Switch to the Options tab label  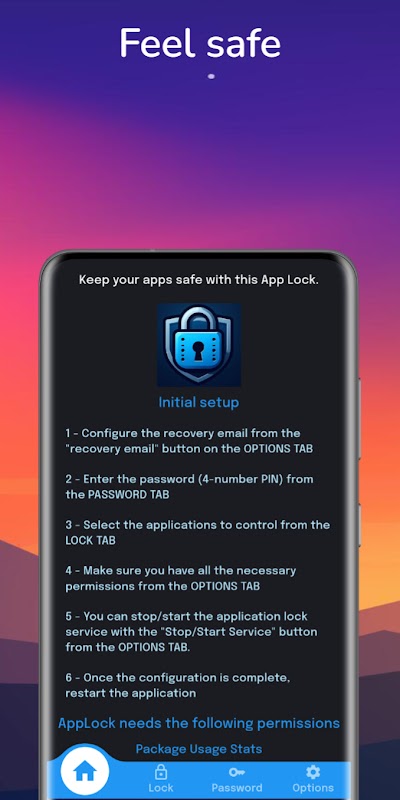[x=313, y=788]
